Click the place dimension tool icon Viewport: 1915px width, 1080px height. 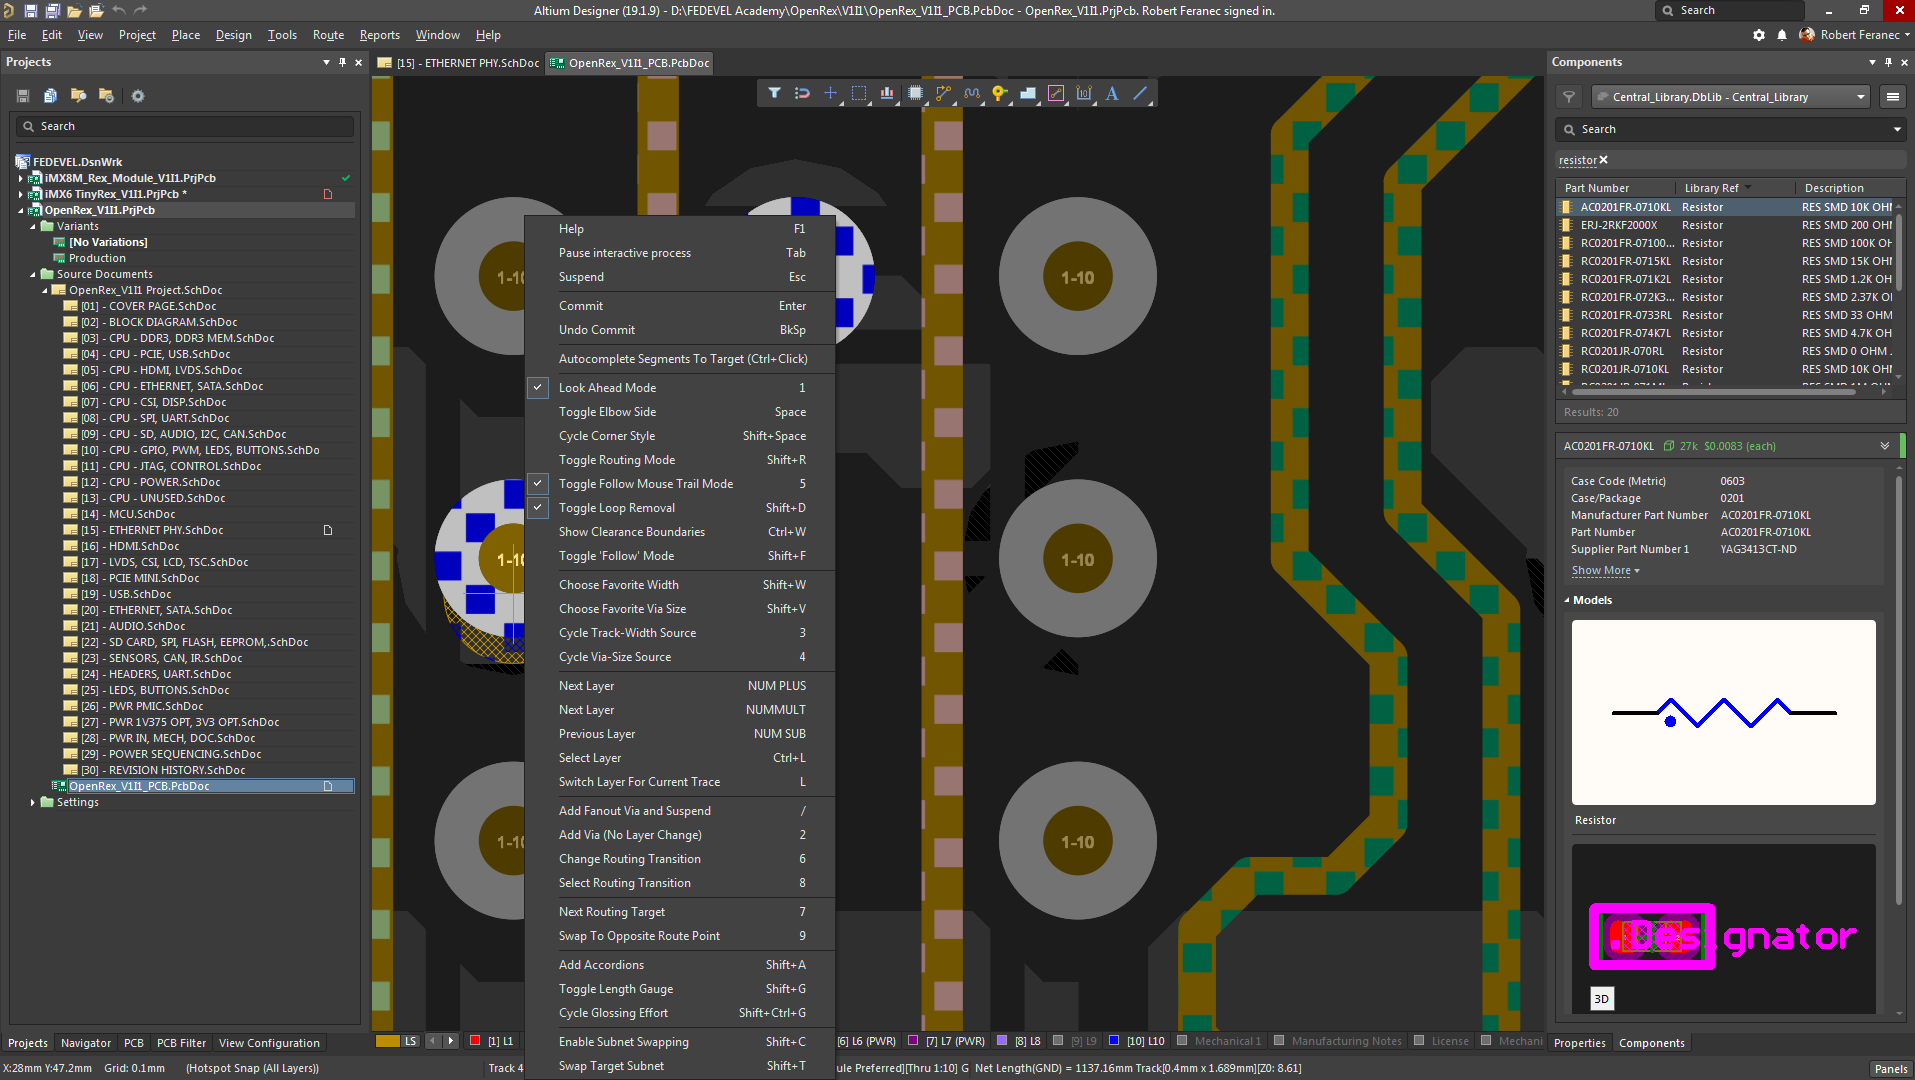[x=1084, y=93]
